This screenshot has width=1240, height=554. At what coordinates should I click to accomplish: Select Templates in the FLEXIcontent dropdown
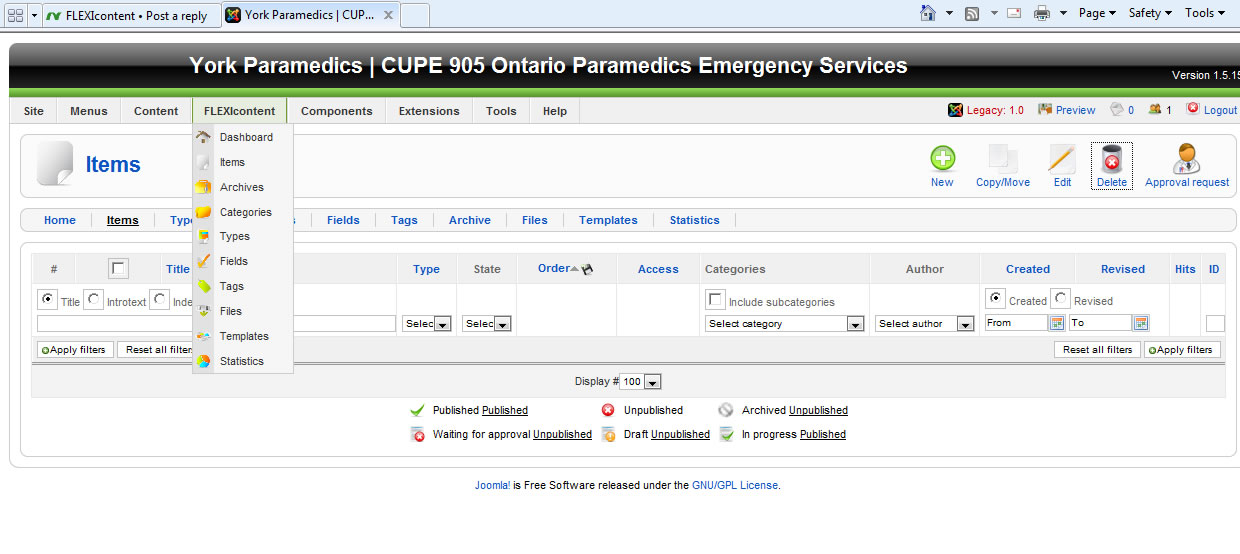click(x=243, y=336)
